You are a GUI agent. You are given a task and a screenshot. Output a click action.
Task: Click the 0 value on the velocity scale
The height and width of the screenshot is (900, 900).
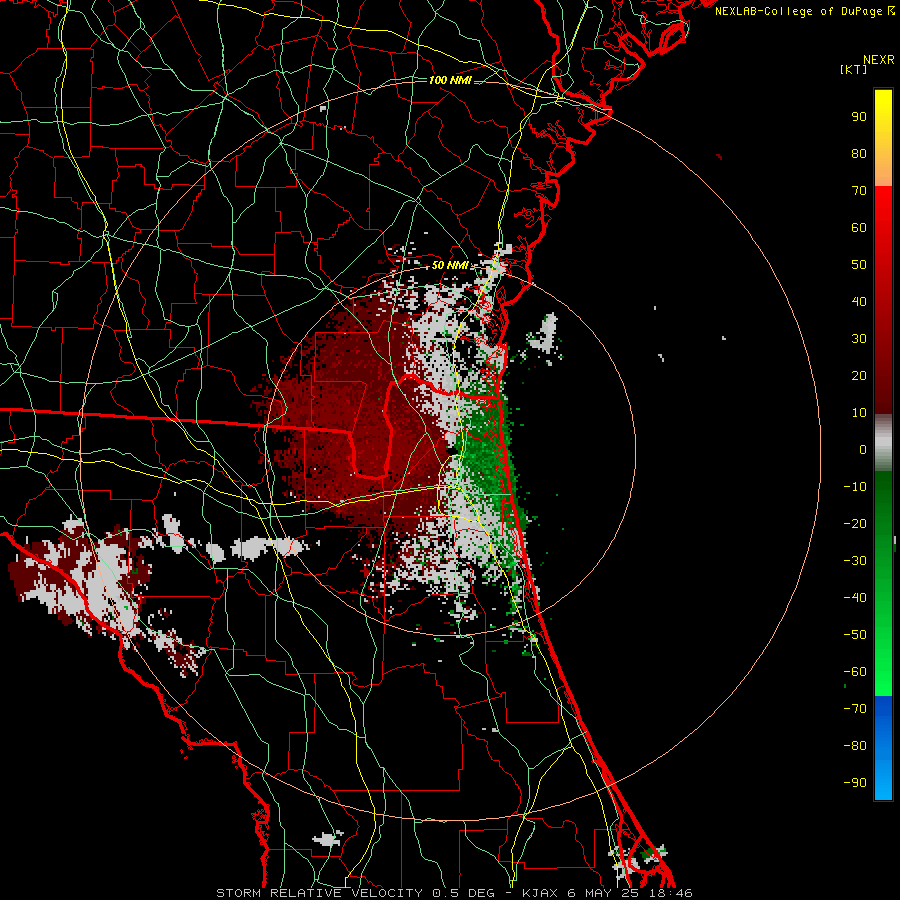tap(863, 450)
